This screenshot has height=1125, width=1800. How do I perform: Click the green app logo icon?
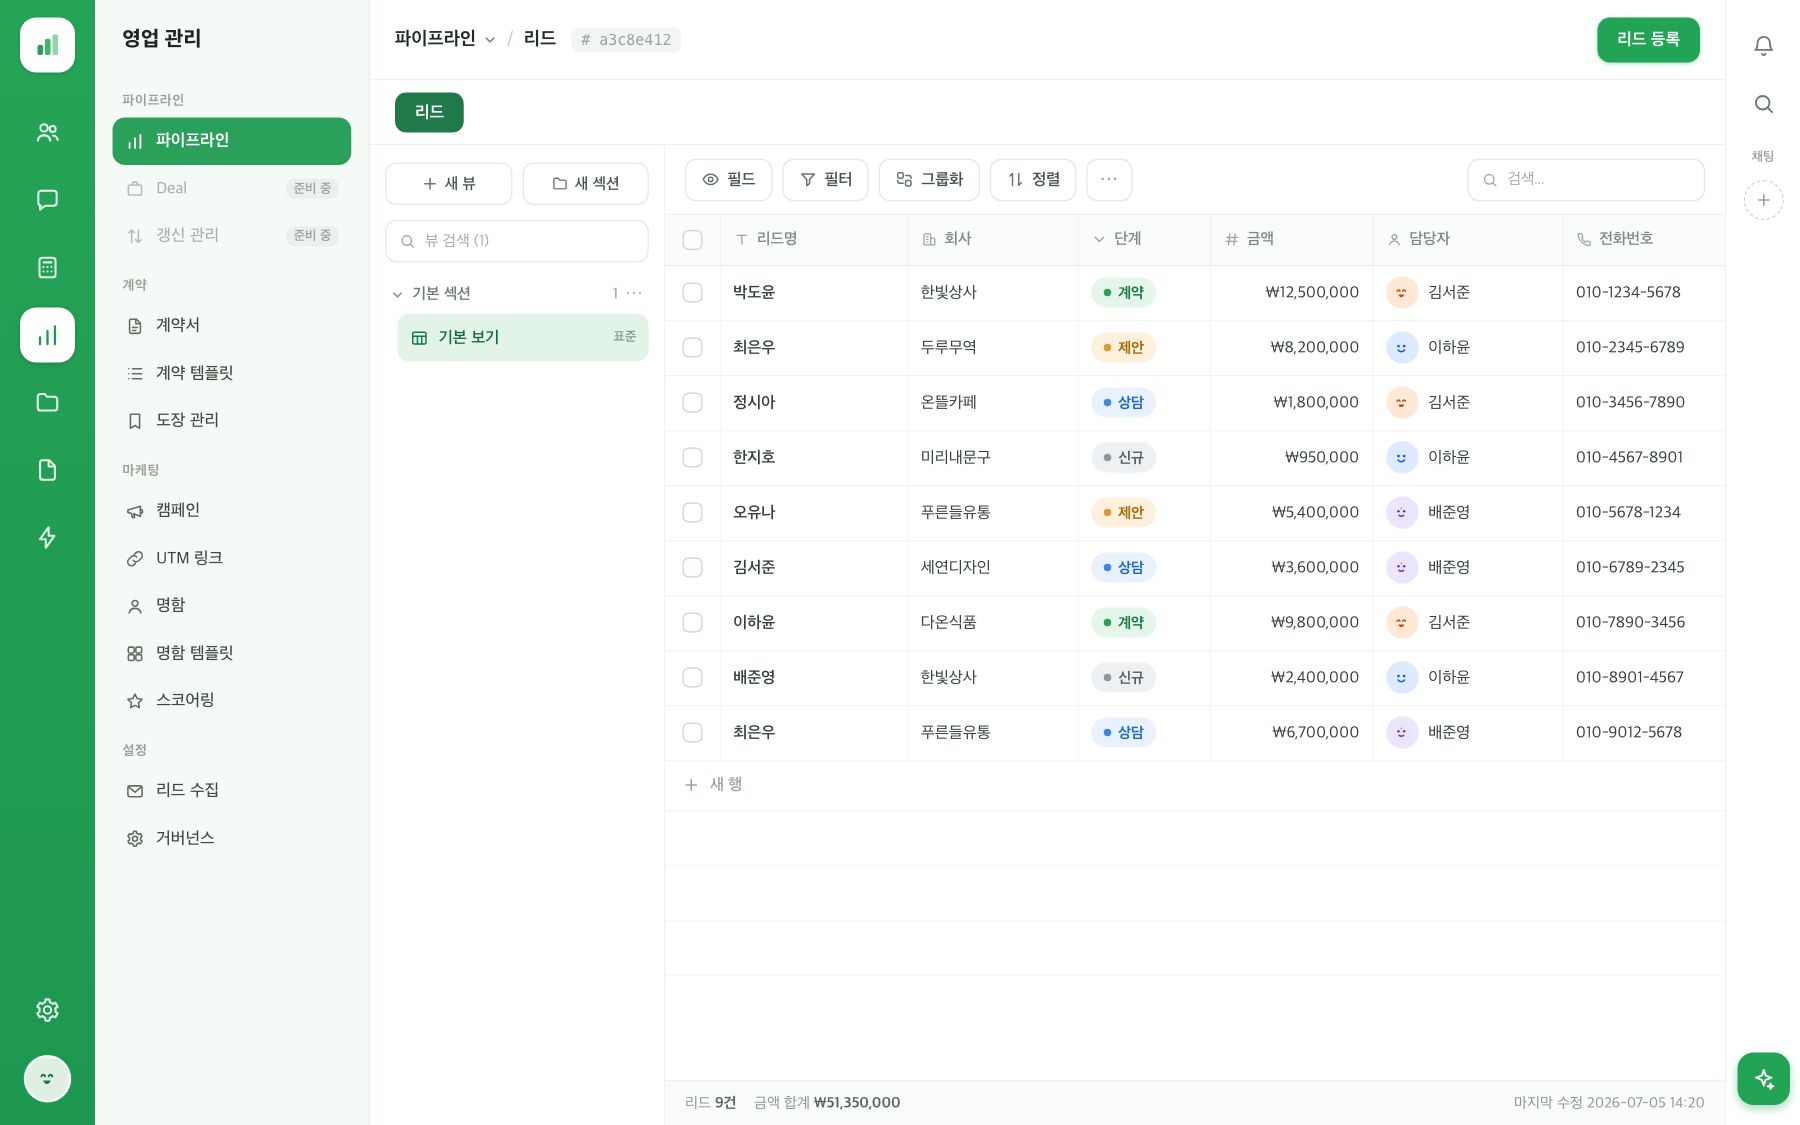[x=47, y=45]
